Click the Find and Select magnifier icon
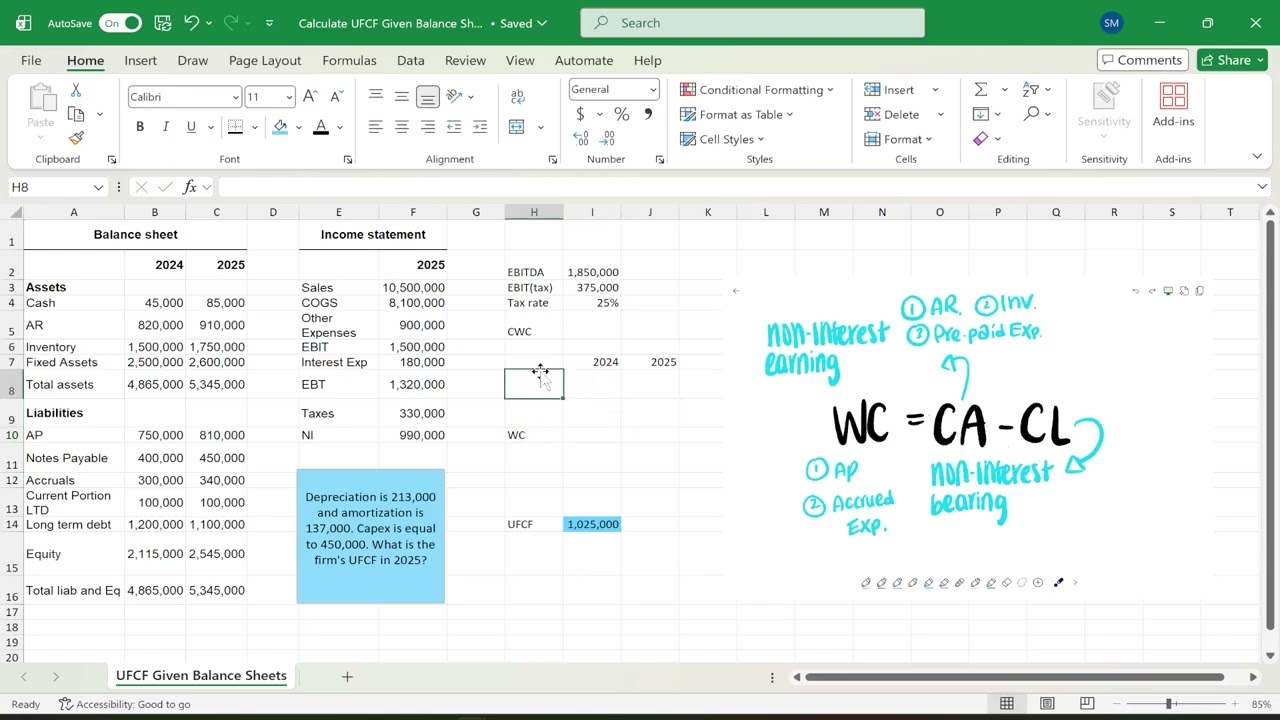This screenshot has width=1280, height=720. click(1031, 114)
